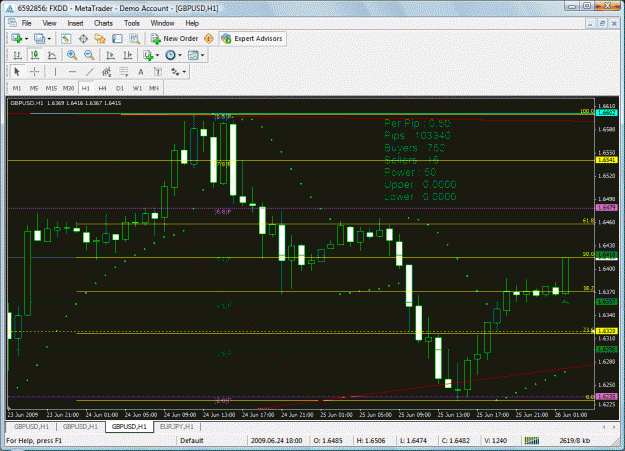Screen dimensions: 625x451
Task: Click the connection status bars icon
Action: (532, 441)
